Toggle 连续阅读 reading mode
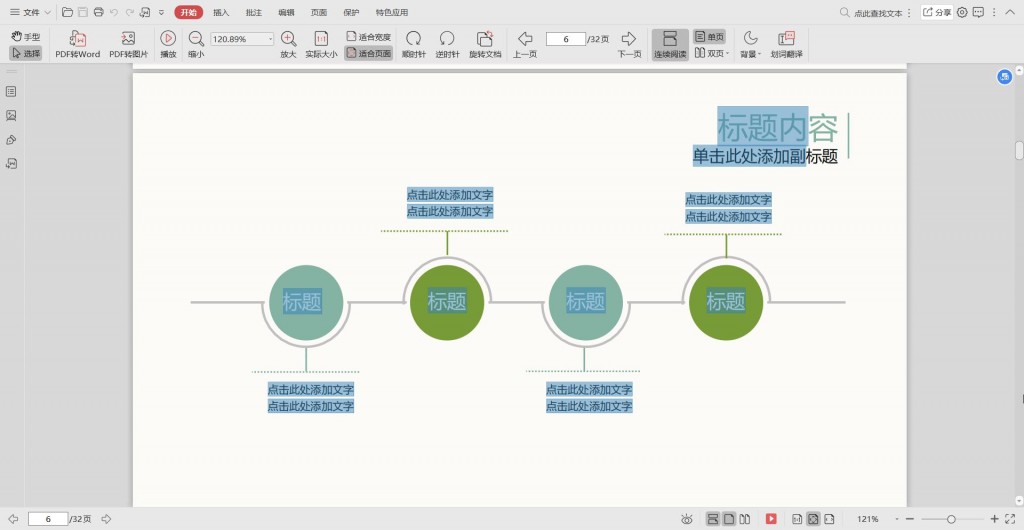The image size is (1024, 530). 669,45
